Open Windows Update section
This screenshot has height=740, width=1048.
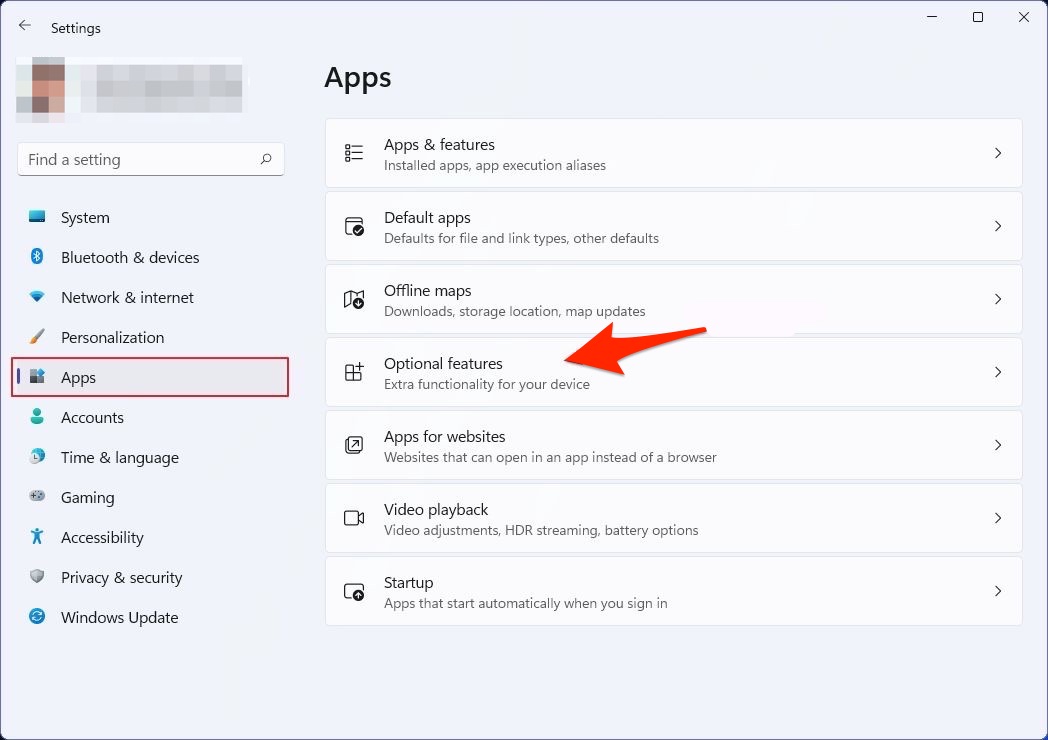click(x=119, y=618)
